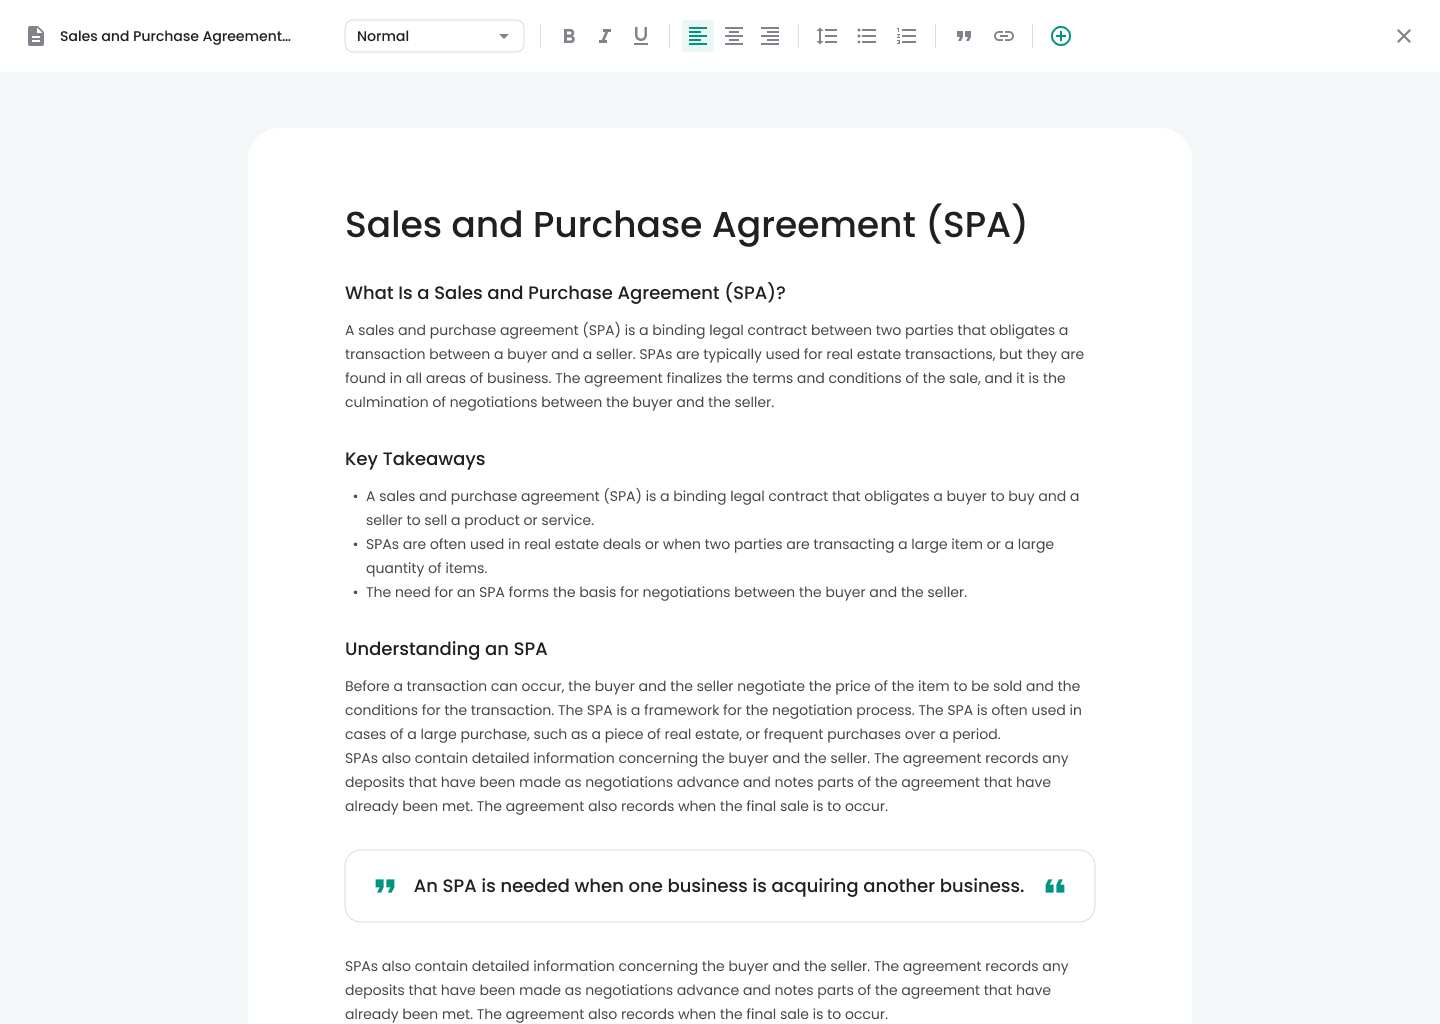The height and width of the screenshot is (1024, 1440).
Task: Right-align the selected text
Action: [769, 35]
